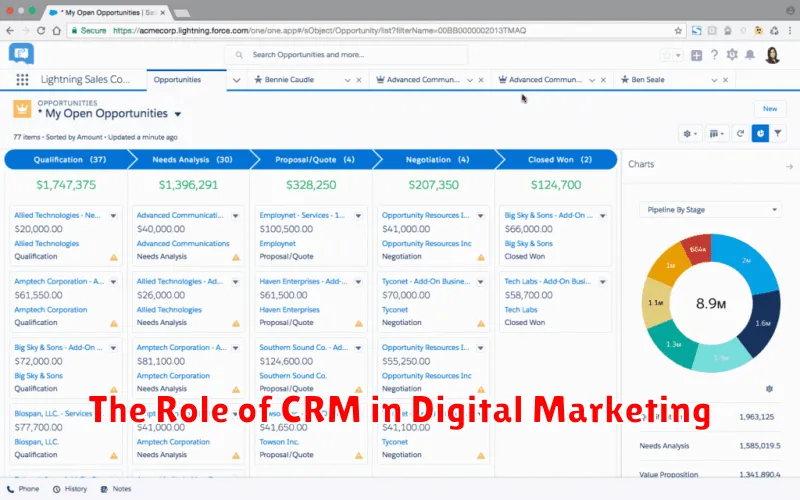Image resolution: width=800 pixels, height=500 pixels.
Task: Open the Phone utility bar item
Action: (x=23, y=489)
